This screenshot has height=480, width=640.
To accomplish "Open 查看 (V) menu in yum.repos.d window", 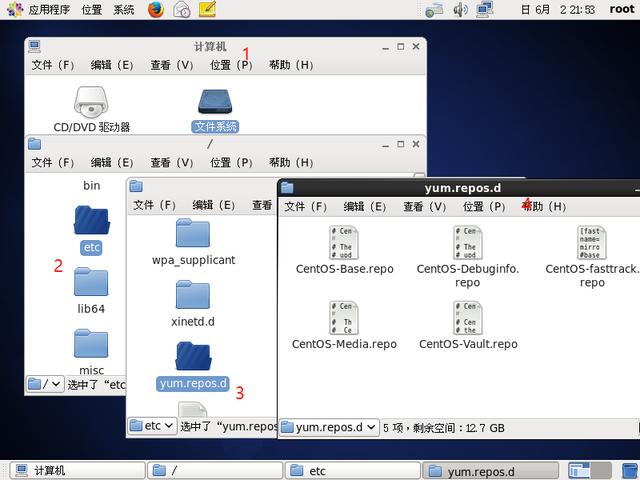I will [424, 207].
